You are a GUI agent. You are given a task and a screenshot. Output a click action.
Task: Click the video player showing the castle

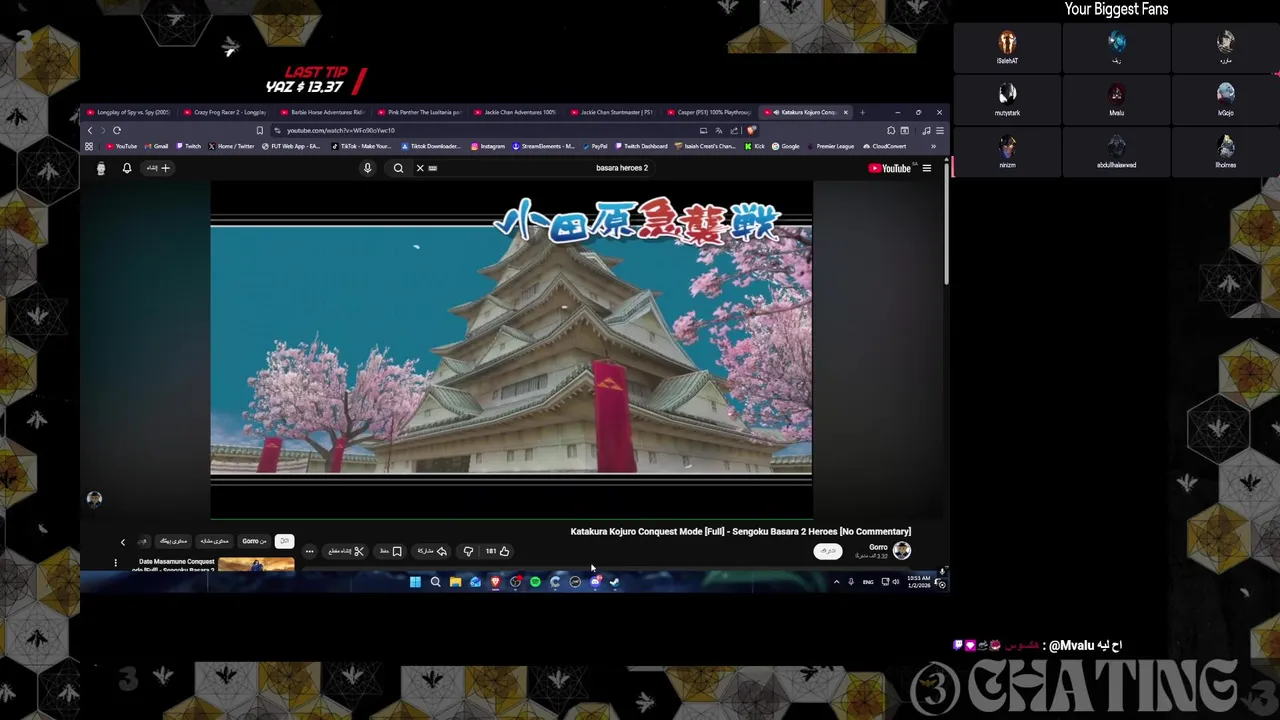(x=511, y=348)
